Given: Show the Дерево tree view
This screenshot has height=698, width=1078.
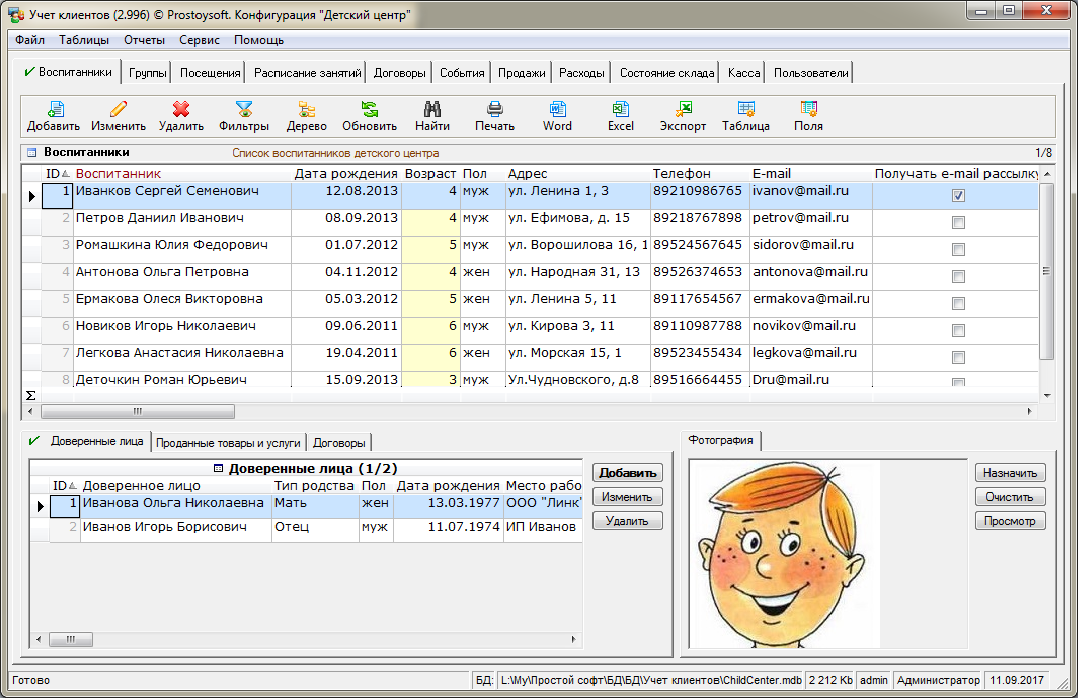Looking at the screenshot, I should (306, 110).
